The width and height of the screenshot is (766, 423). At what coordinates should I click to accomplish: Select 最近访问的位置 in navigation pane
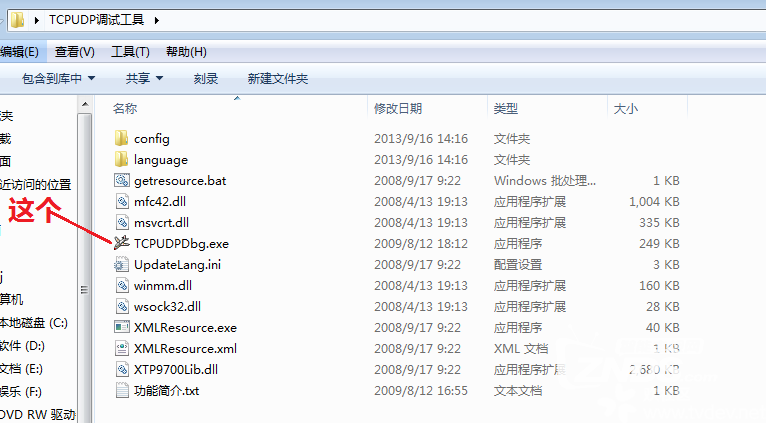point(36,185)
